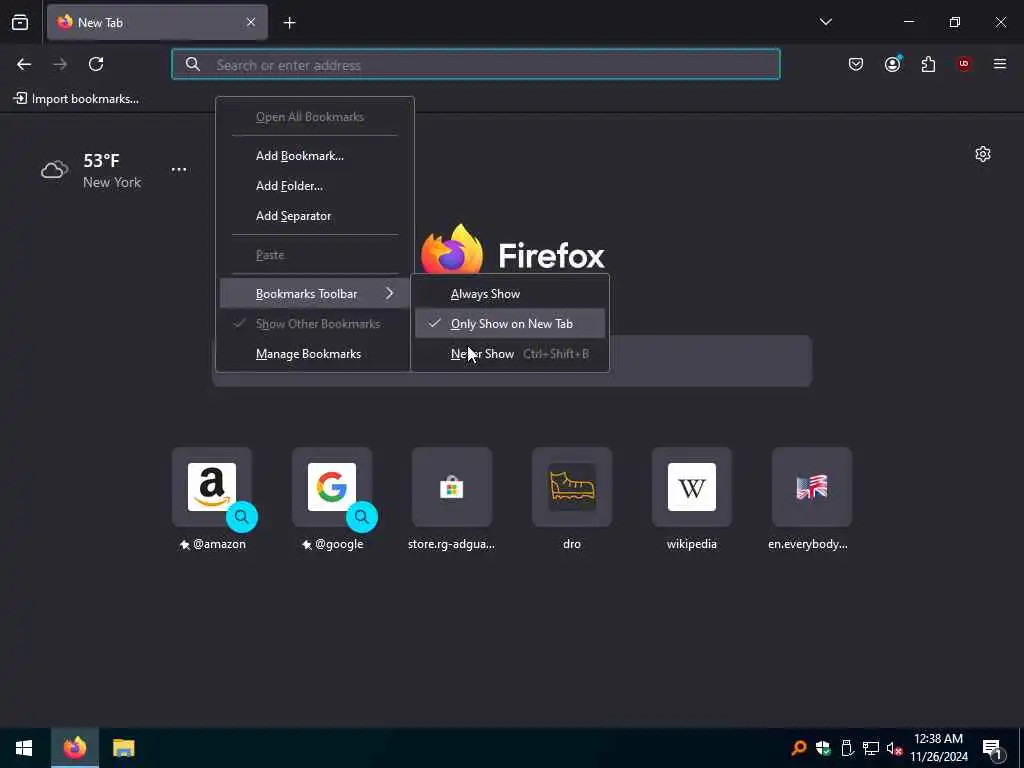Click the 53°F temperature text
Viewport: 1024px width, 768px height.
(101, 161)
